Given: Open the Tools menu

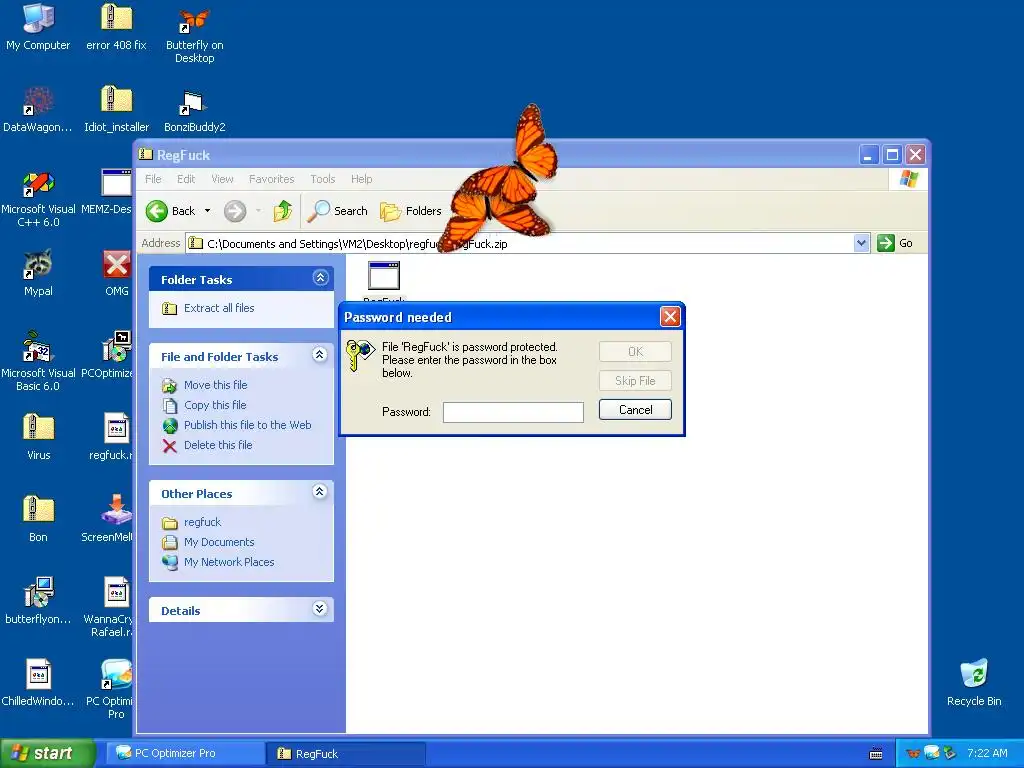Looking at the screenshot, I should click(323, 179).
